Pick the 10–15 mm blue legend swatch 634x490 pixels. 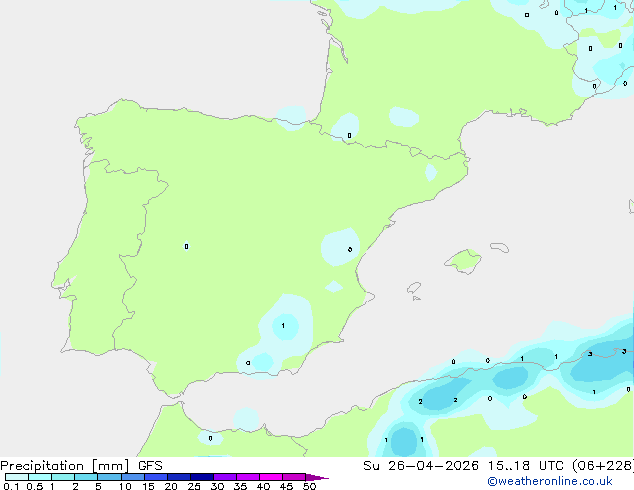[x=132, y=477]
